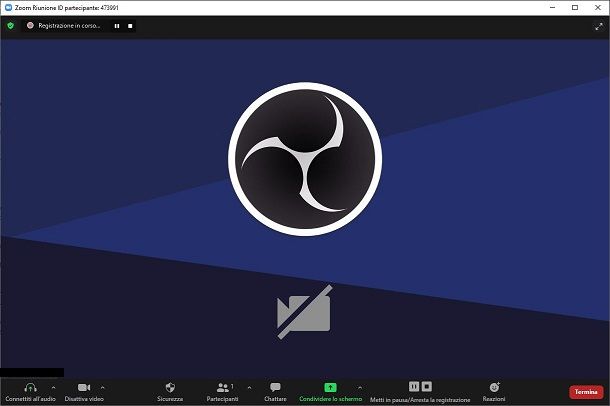The image size is (610, 406).
Task: Open video options chevron
Action: coord(103,387)
